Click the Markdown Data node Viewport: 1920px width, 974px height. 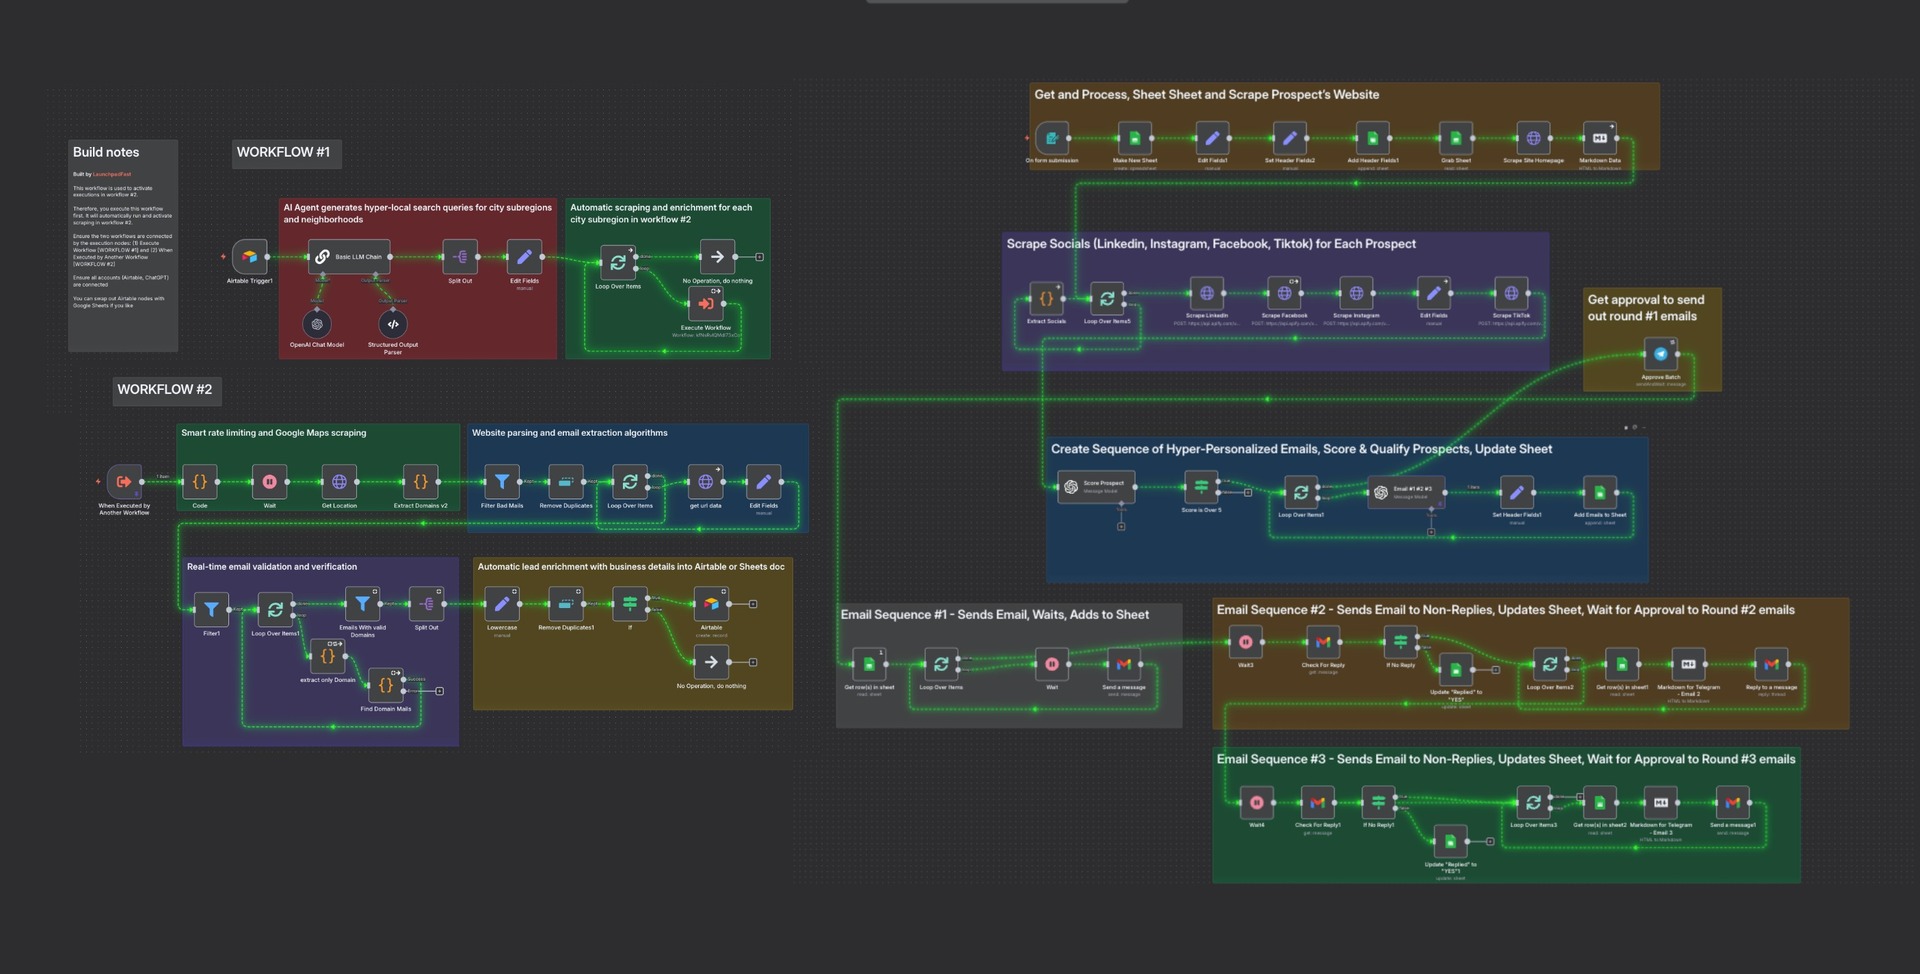click(x=1600, y=138)
